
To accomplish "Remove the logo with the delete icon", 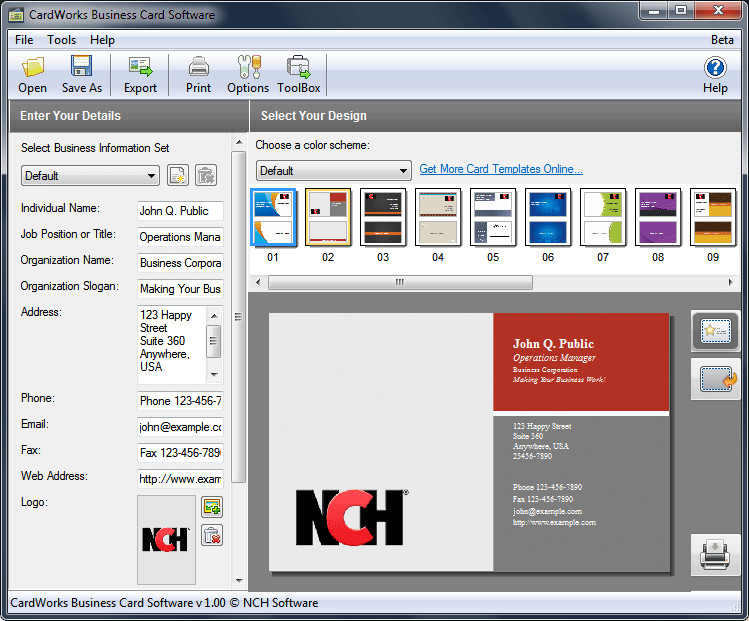I will point(212,535).
